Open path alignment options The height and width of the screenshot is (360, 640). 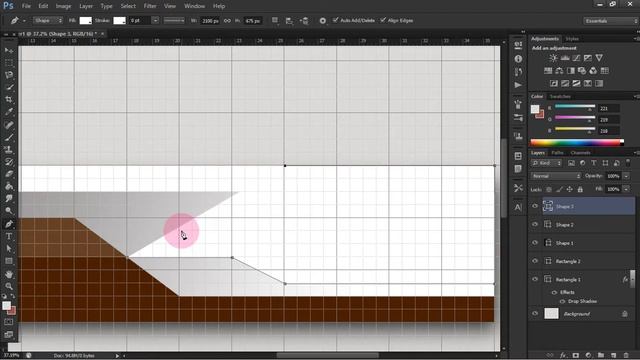[x=289, y=20]
